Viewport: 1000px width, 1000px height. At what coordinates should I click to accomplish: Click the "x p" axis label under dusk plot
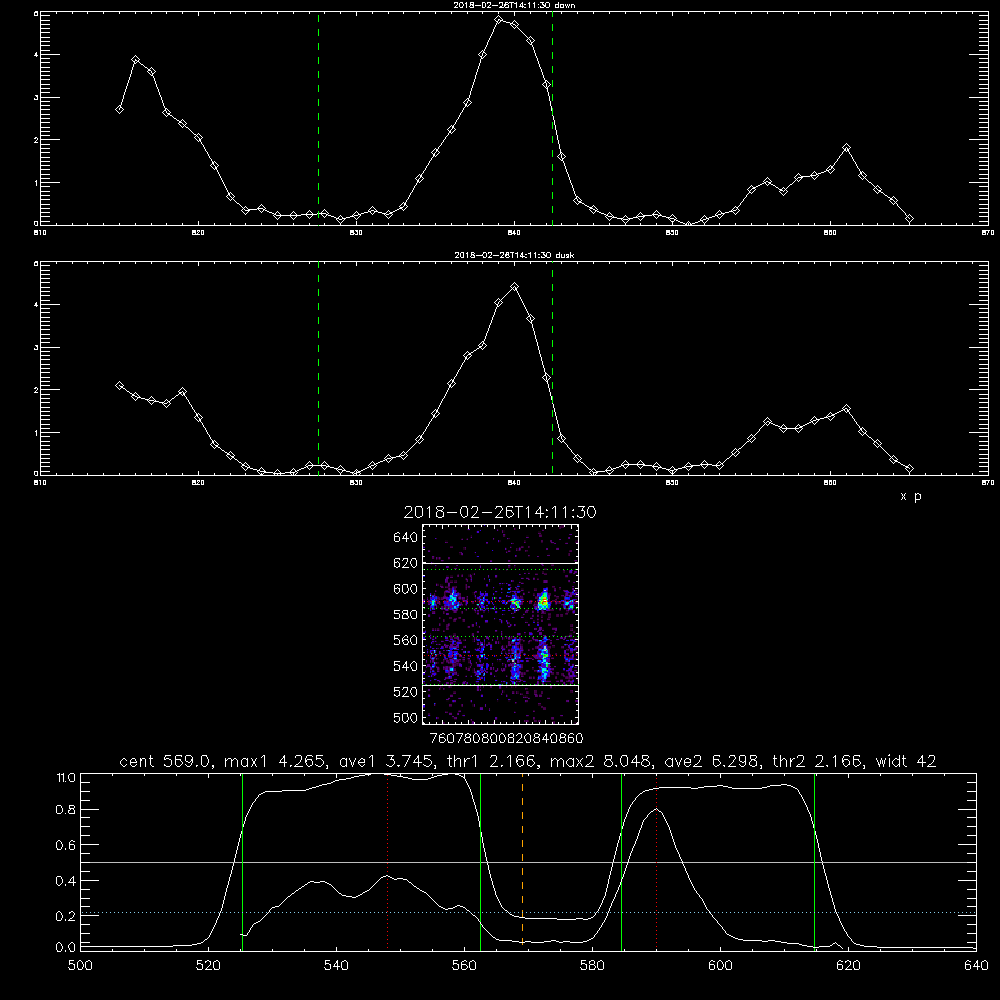point(911,496)
